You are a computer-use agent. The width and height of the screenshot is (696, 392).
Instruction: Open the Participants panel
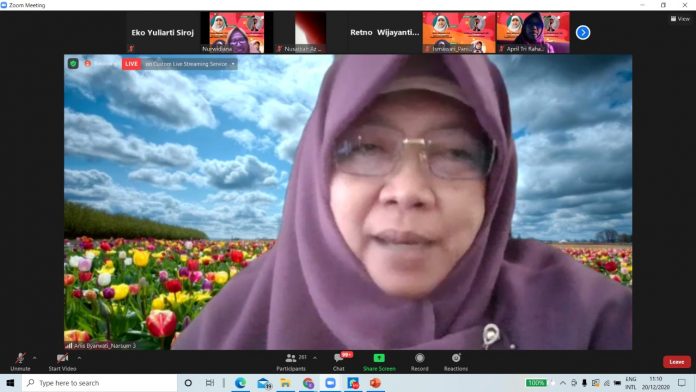[291, 361]
